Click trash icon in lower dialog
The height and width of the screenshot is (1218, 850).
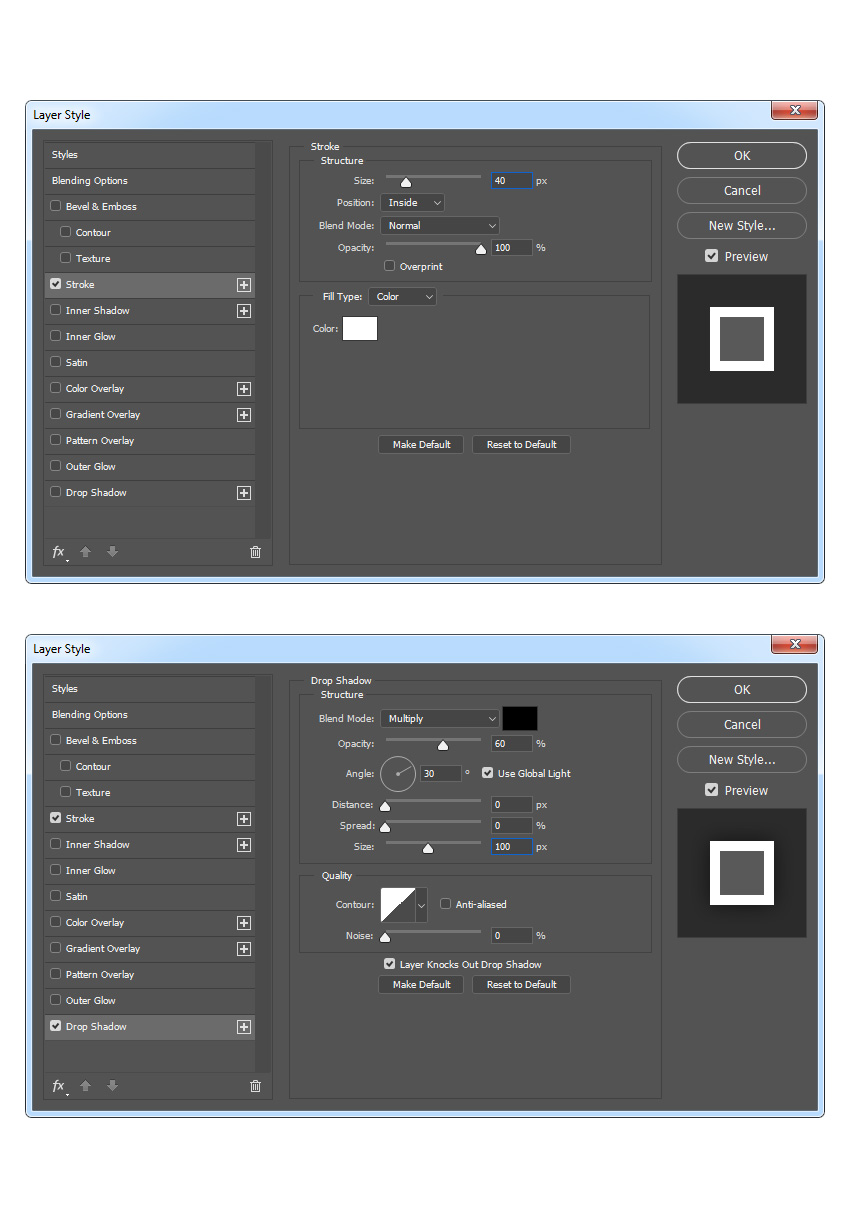[x=255, y=1086]
